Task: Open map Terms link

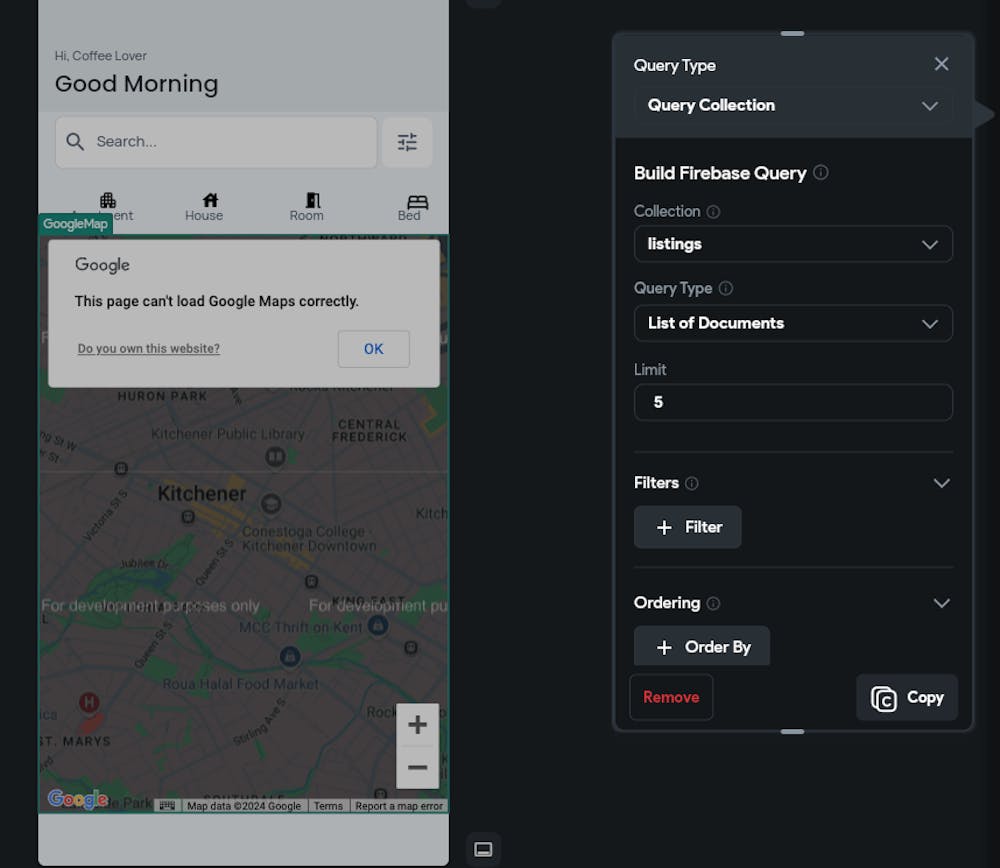Action: tap(328, 806)
